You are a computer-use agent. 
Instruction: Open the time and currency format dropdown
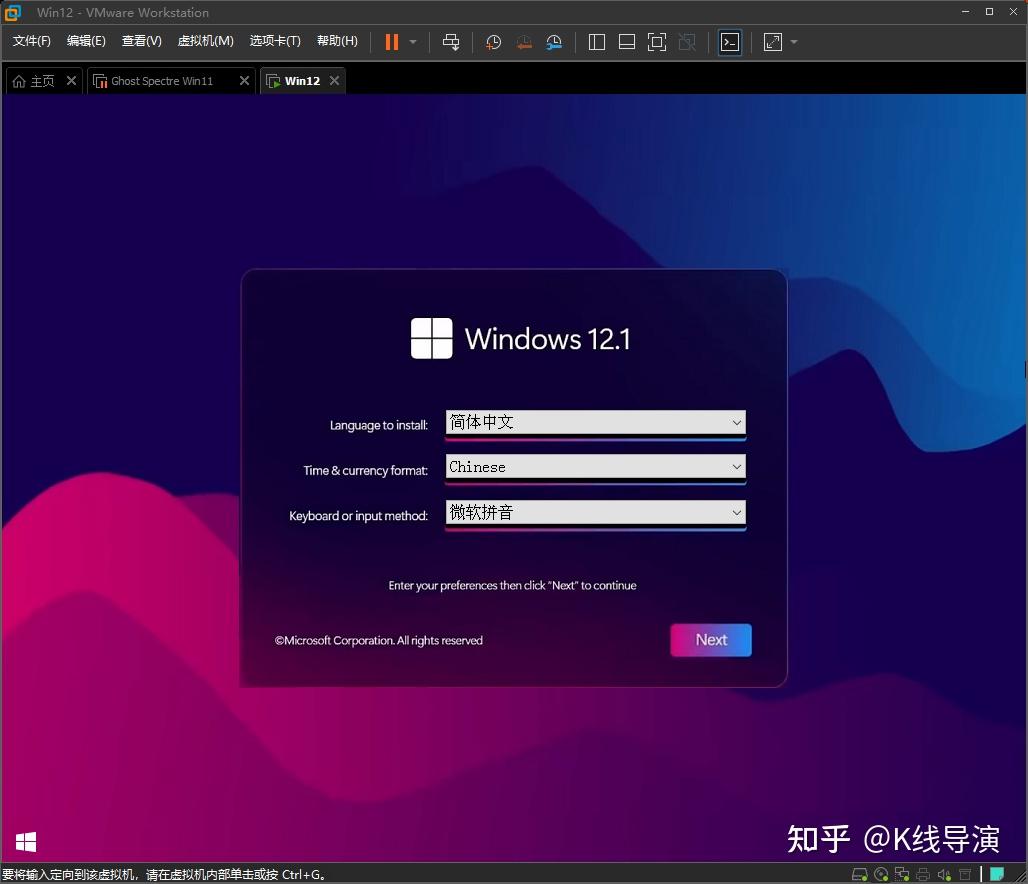click(737, 468)
